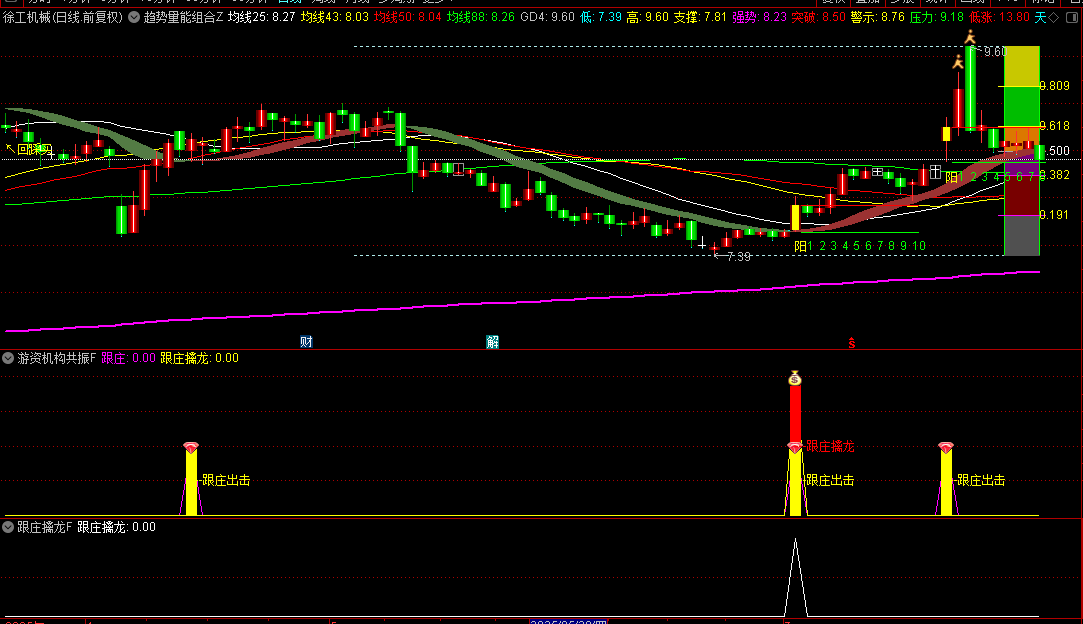Click the yellow 高: 9.60 value
This screenshot has height=624, width=1083.
click(x=648, y=17)
